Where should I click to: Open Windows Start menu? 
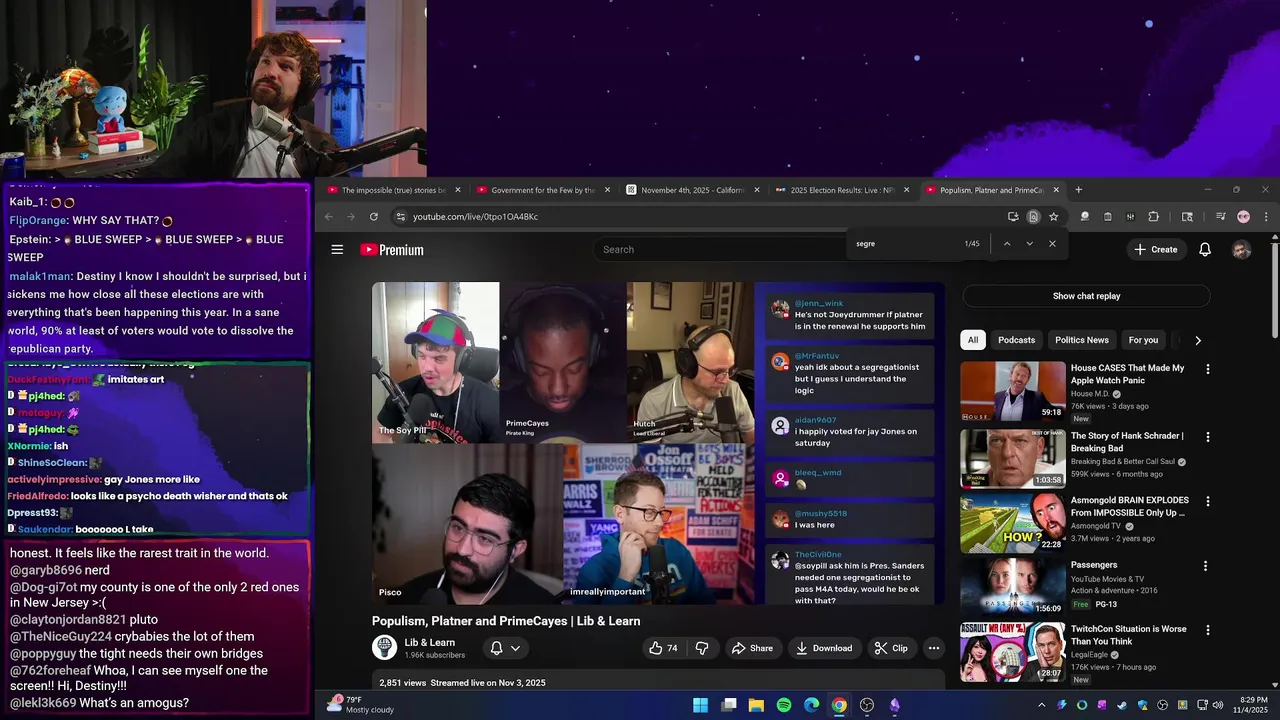tap(701, 705)
